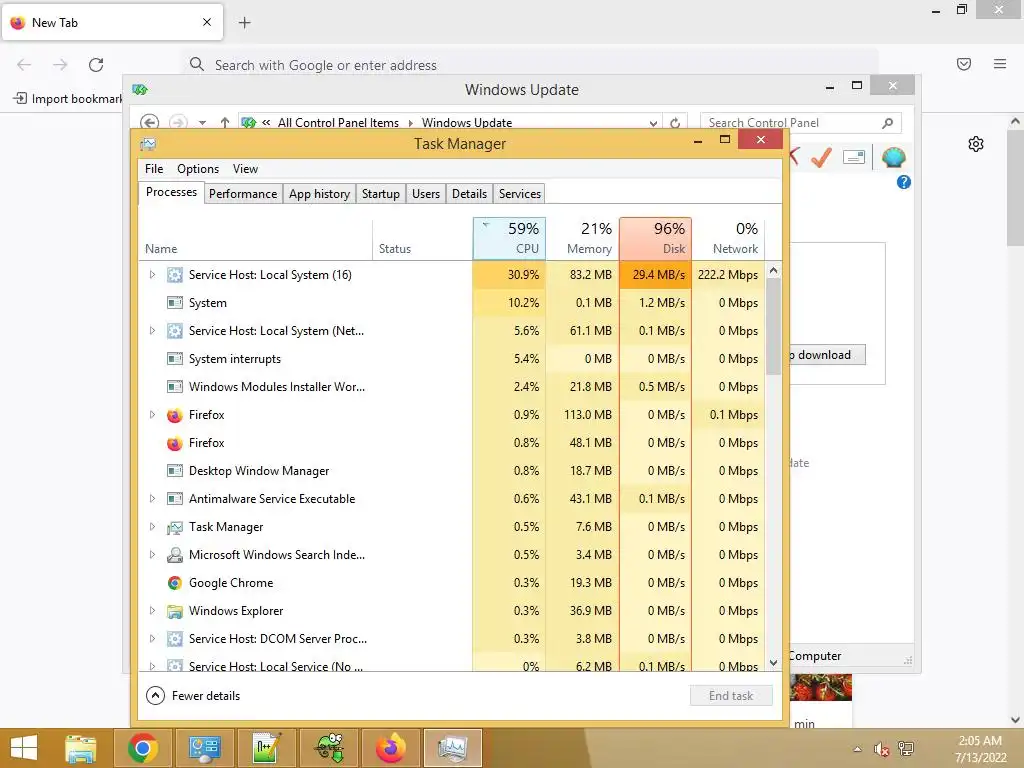The width and height of the screenshot is (1024, 768).
Task: Click the process list scroll up arrow
Action: tap(773, 270)
